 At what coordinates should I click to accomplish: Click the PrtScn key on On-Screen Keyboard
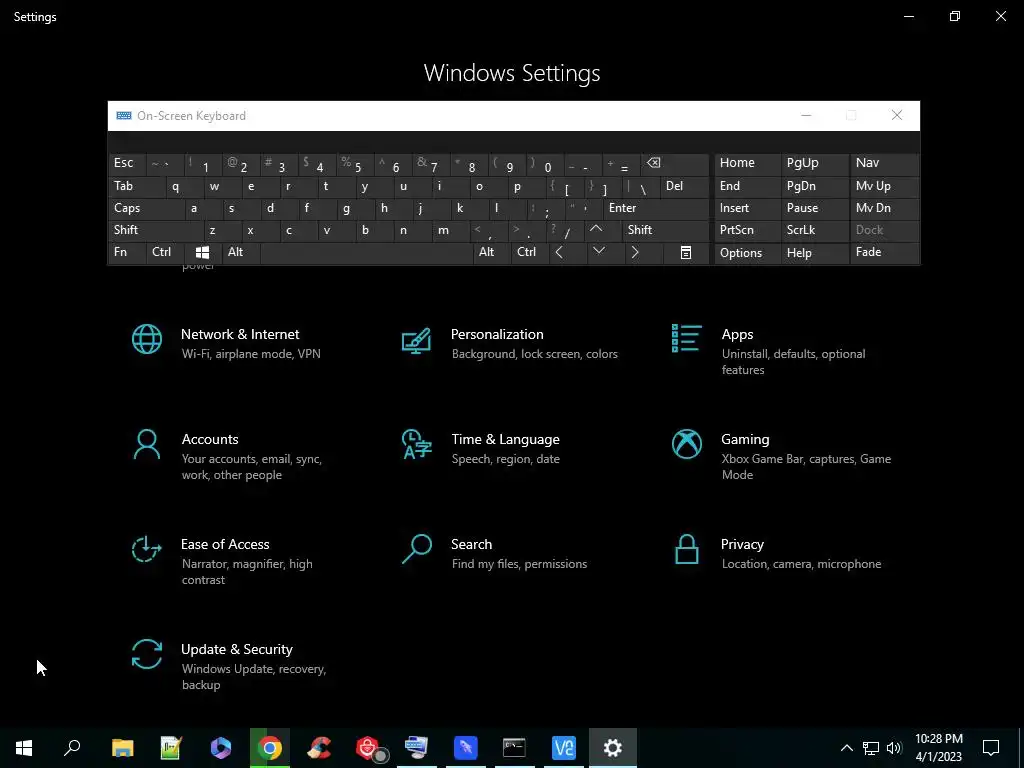pos(748,230)
